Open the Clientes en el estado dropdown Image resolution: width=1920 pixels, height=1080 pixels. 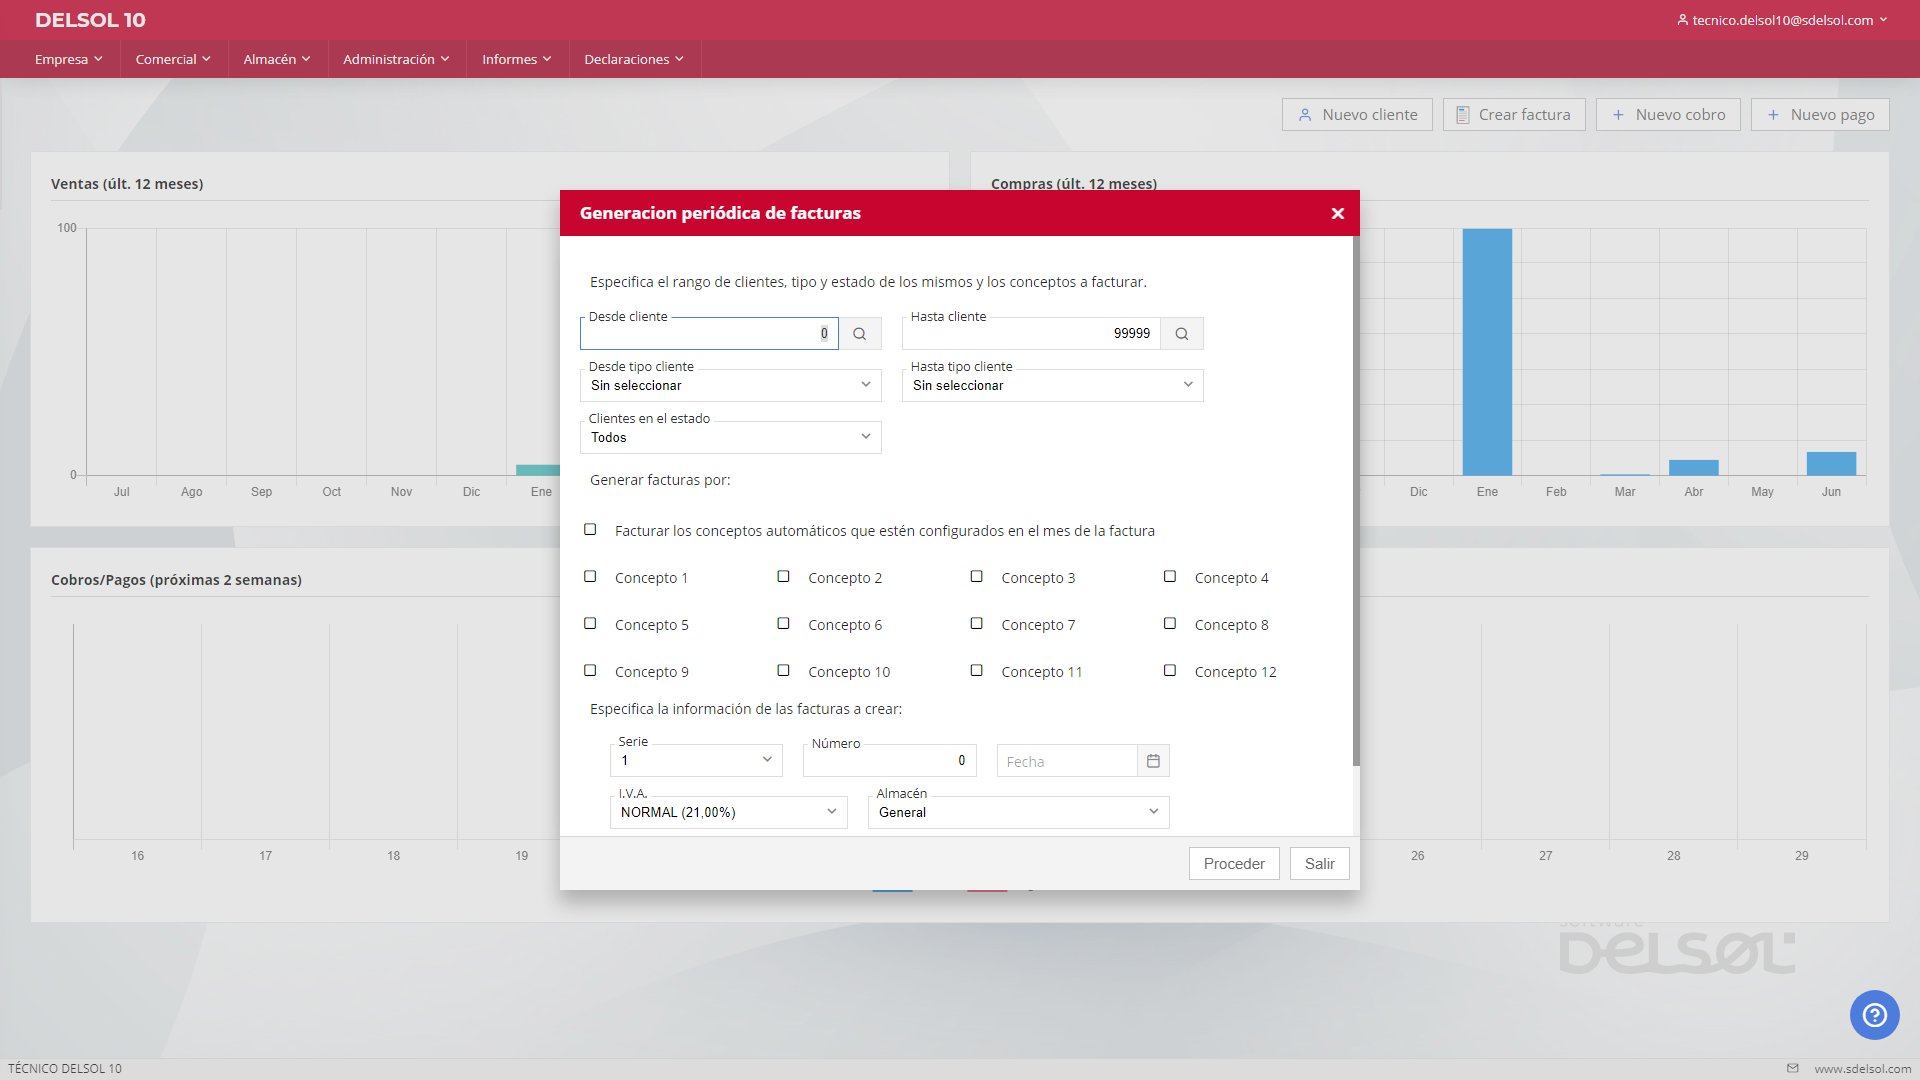[730, 437]
